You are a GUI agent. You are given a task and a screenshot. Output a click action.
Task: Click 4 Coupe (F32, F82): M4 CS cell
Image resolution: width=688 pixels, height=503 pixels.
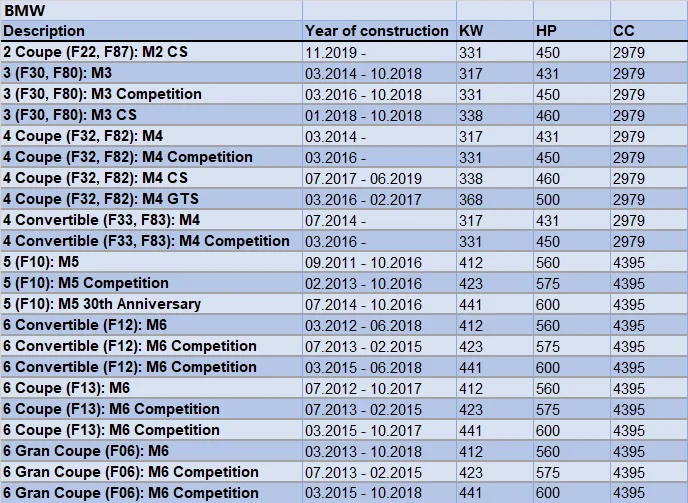[151, 178]
